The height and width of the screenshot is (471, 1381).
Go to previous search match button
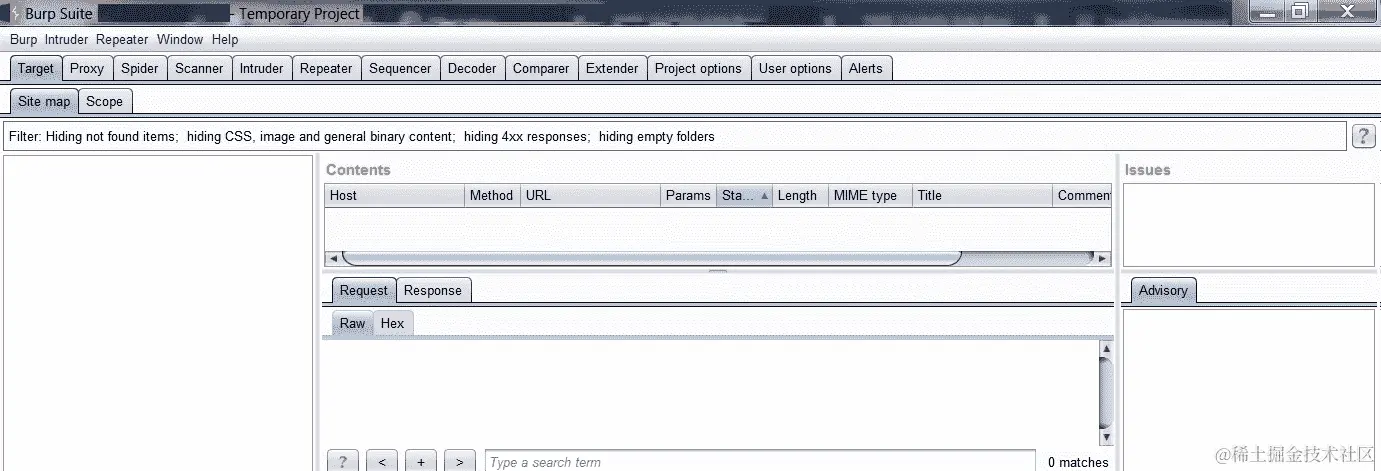tap(382, 461)
